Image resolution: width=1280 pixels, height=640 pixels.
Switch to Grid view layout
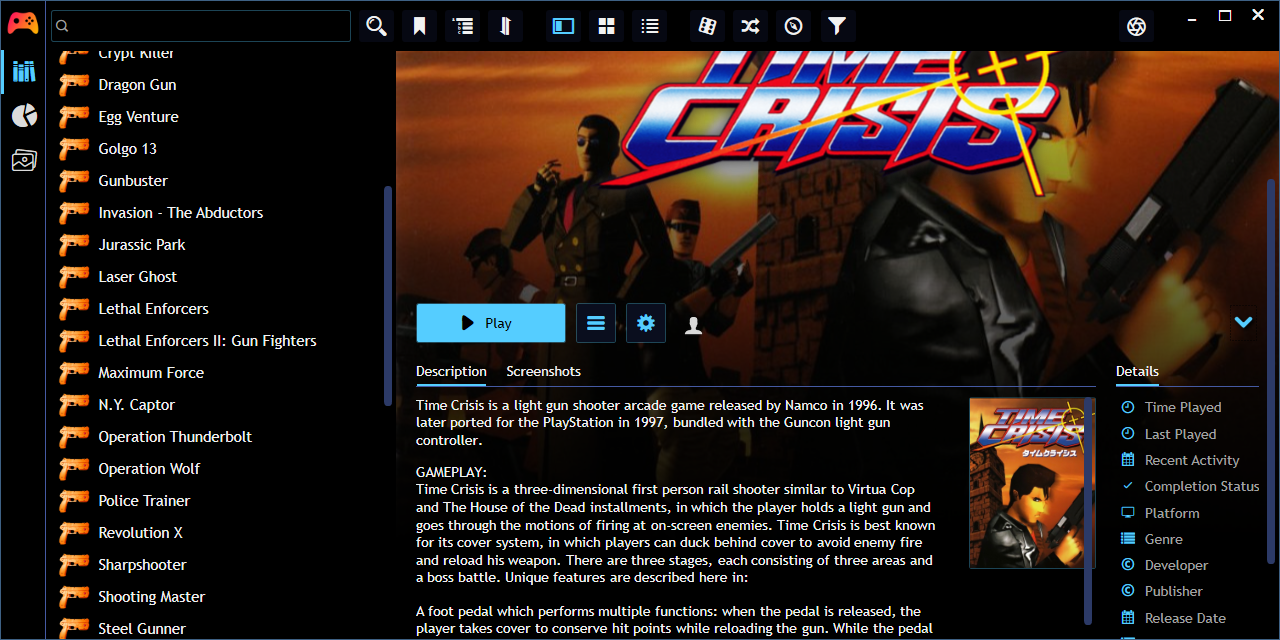point(607,26)
